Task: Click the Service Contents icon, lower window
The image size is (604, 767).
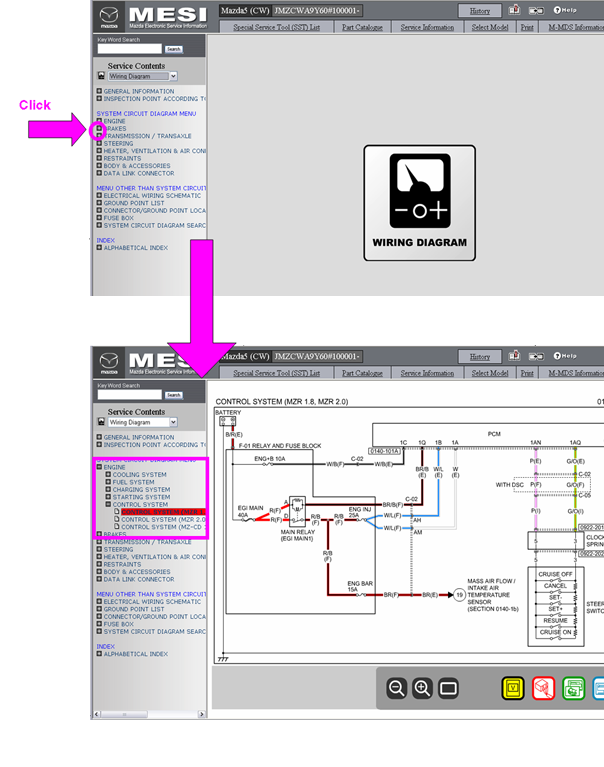Action: pos(101,422)
